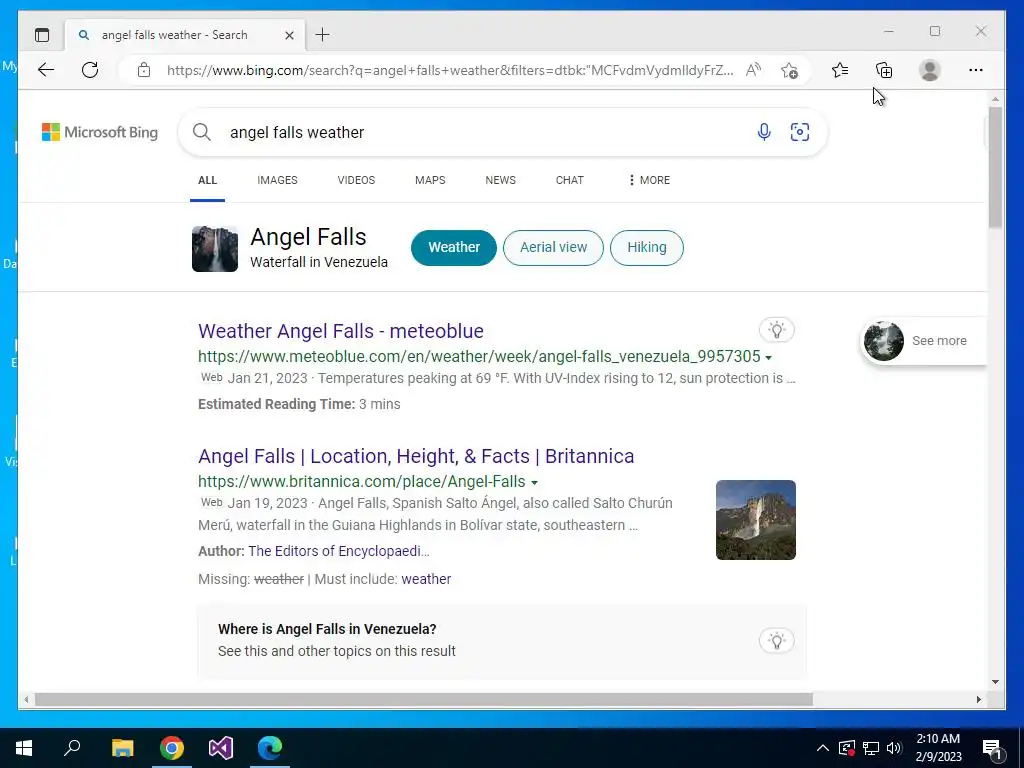Click the browser address bar URL
This screenshot has height=768, width=1024.
[x=449, y=71]
